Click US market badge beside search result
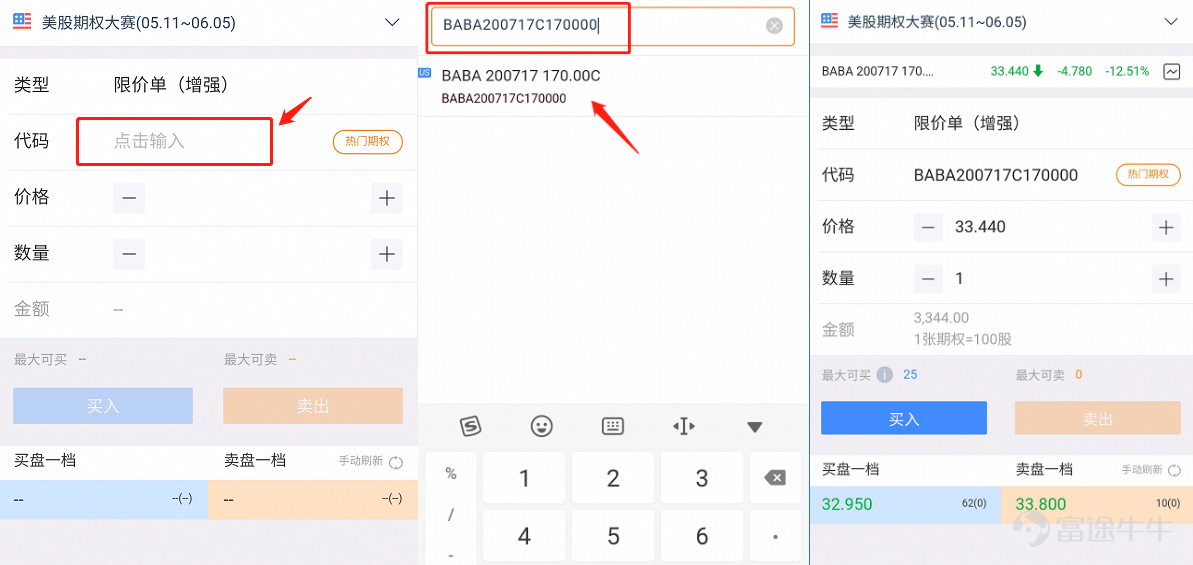Viewport: 1193px width, 565px height. pyautogui.click(x=425, y=72)
